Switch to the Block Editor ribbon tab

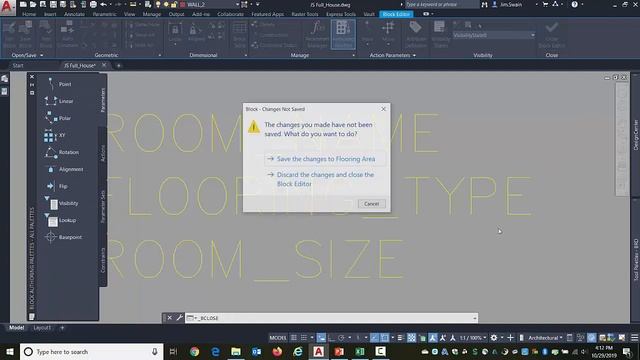[x=396, y=14]
